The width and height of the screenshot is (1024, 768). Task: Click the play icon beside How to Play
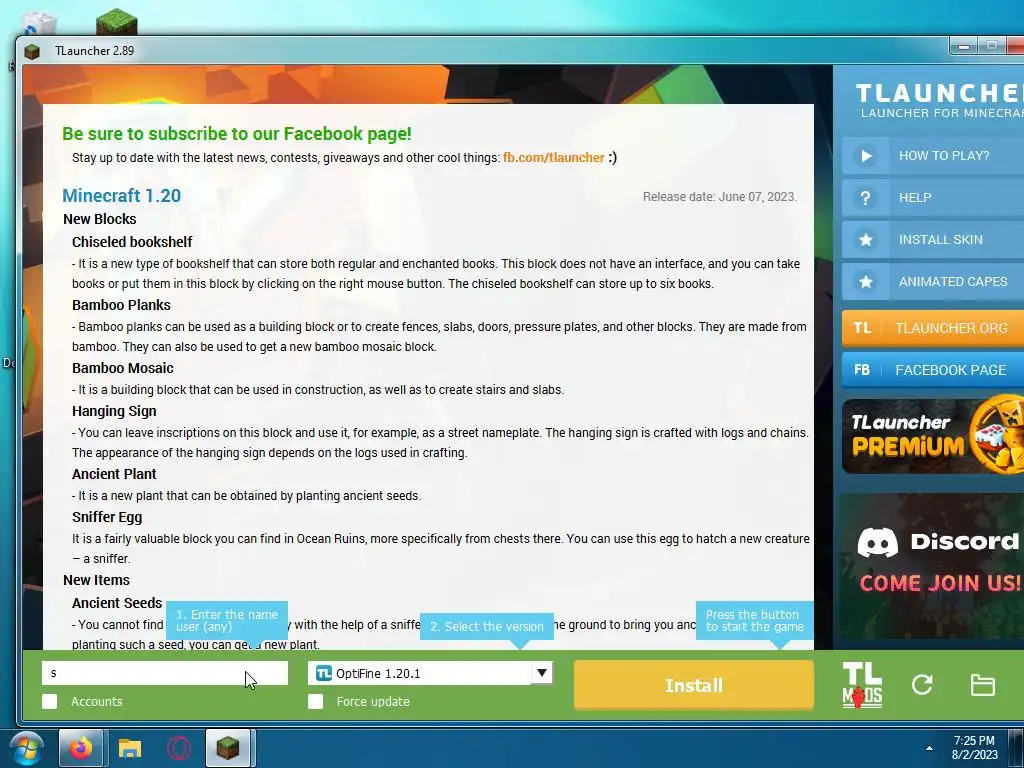point(866,156)
